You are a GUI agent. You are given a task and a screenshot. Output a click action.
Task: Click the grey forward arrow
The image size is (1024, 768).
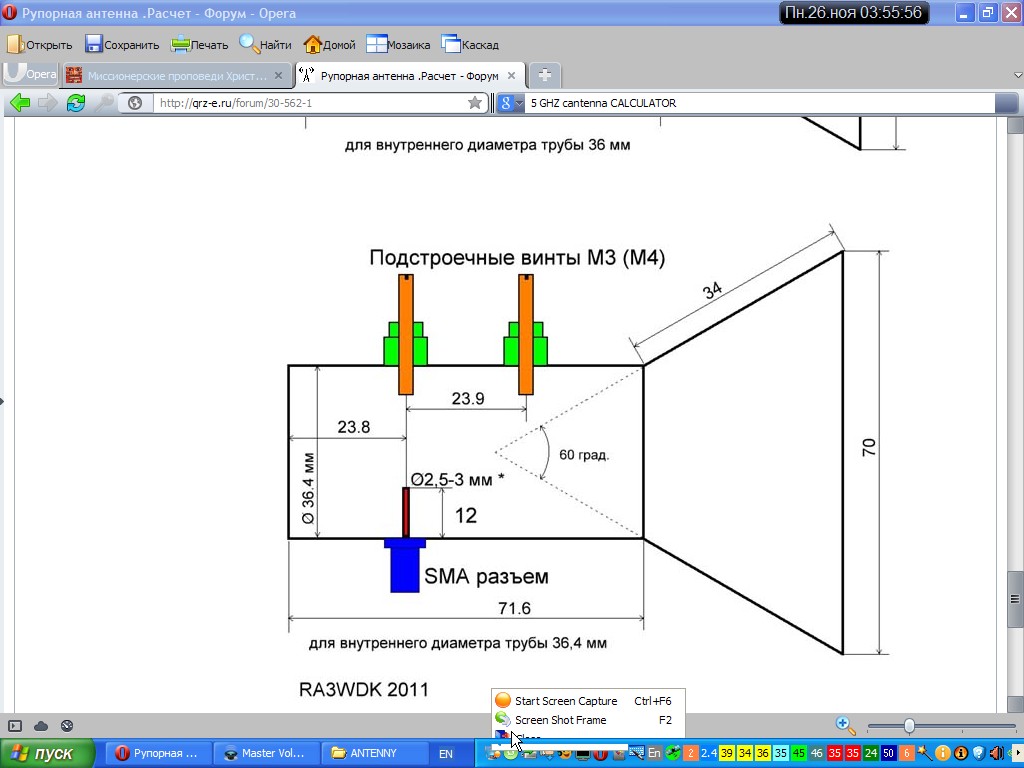point(48,103)
